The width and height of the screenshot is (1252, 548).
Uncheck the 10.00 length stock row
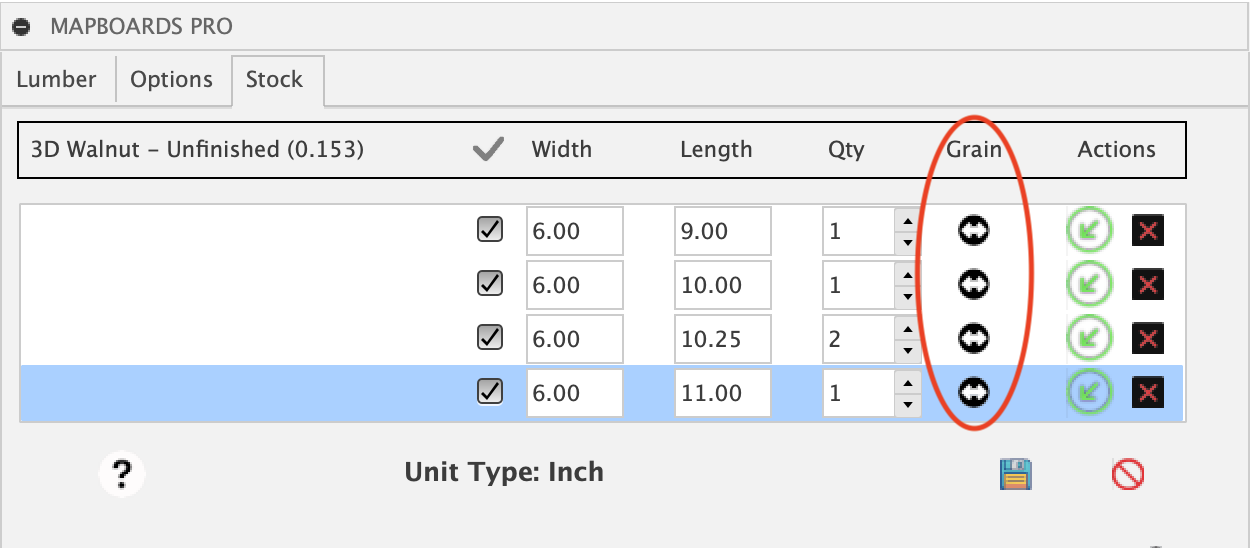pyautogui.click(x=490, y=284)
